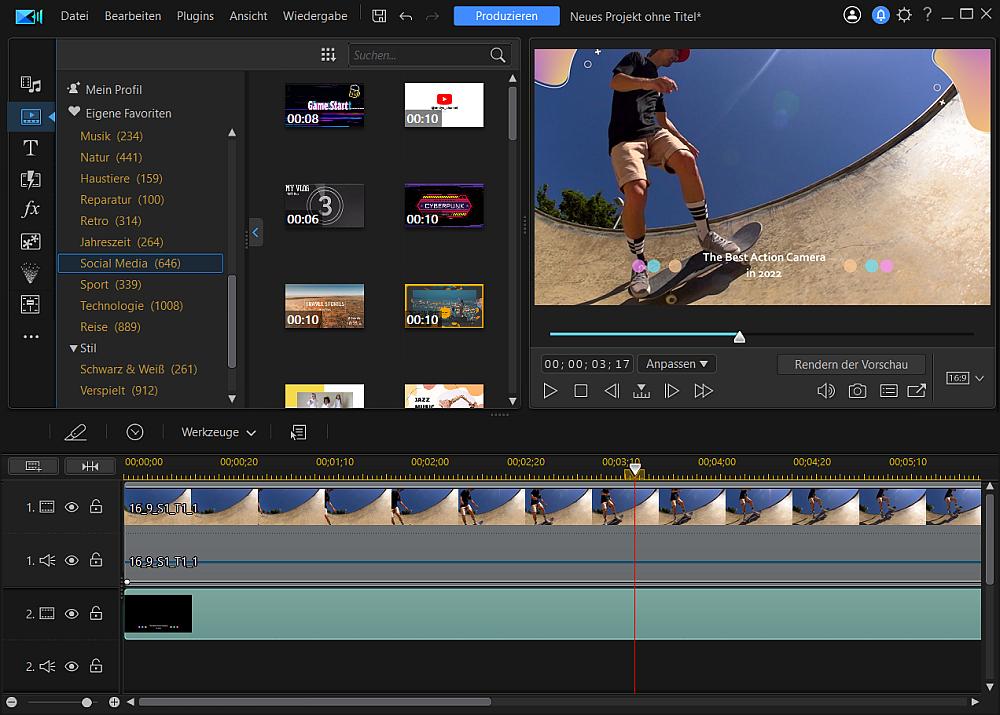Select the Game Start template thumbnail
This screenshot has height=715, width=1000.
[x=324, y=105]
